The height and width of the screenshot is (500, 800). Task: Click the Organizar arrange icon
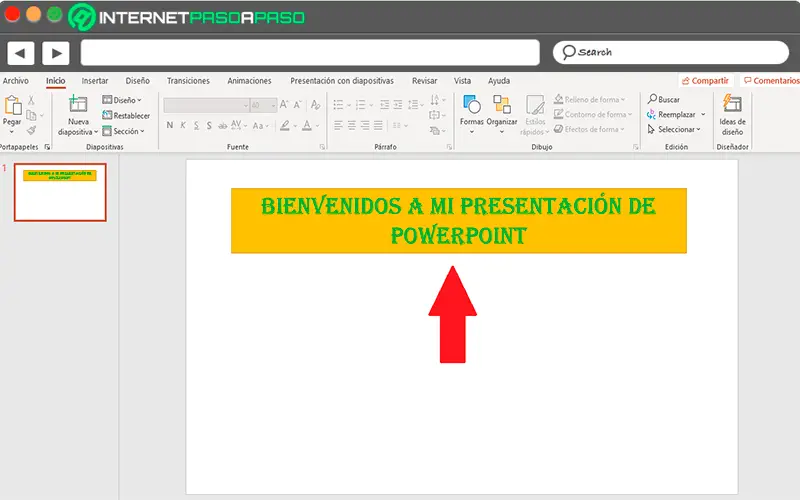click(x=501, y=106)
